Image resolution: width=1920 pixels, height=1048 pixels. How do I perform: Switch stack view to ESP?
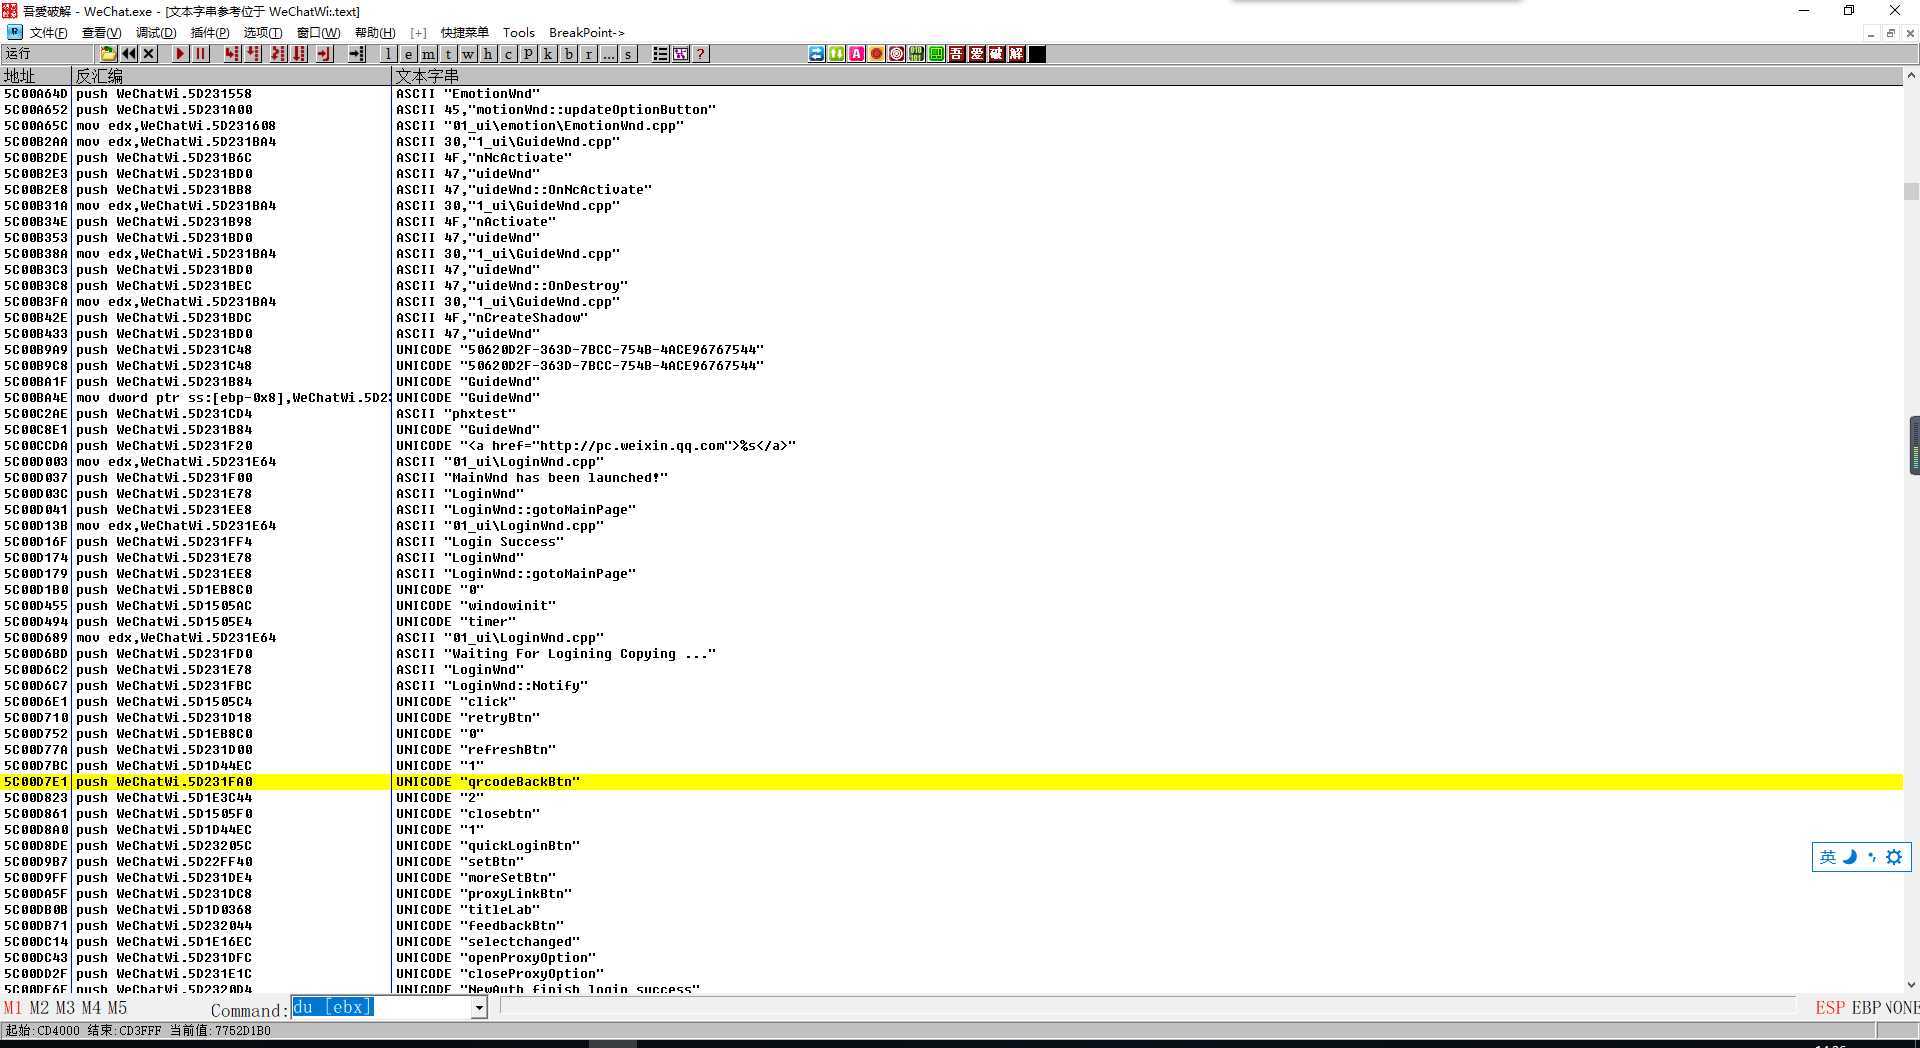tap(1830, 1008)
